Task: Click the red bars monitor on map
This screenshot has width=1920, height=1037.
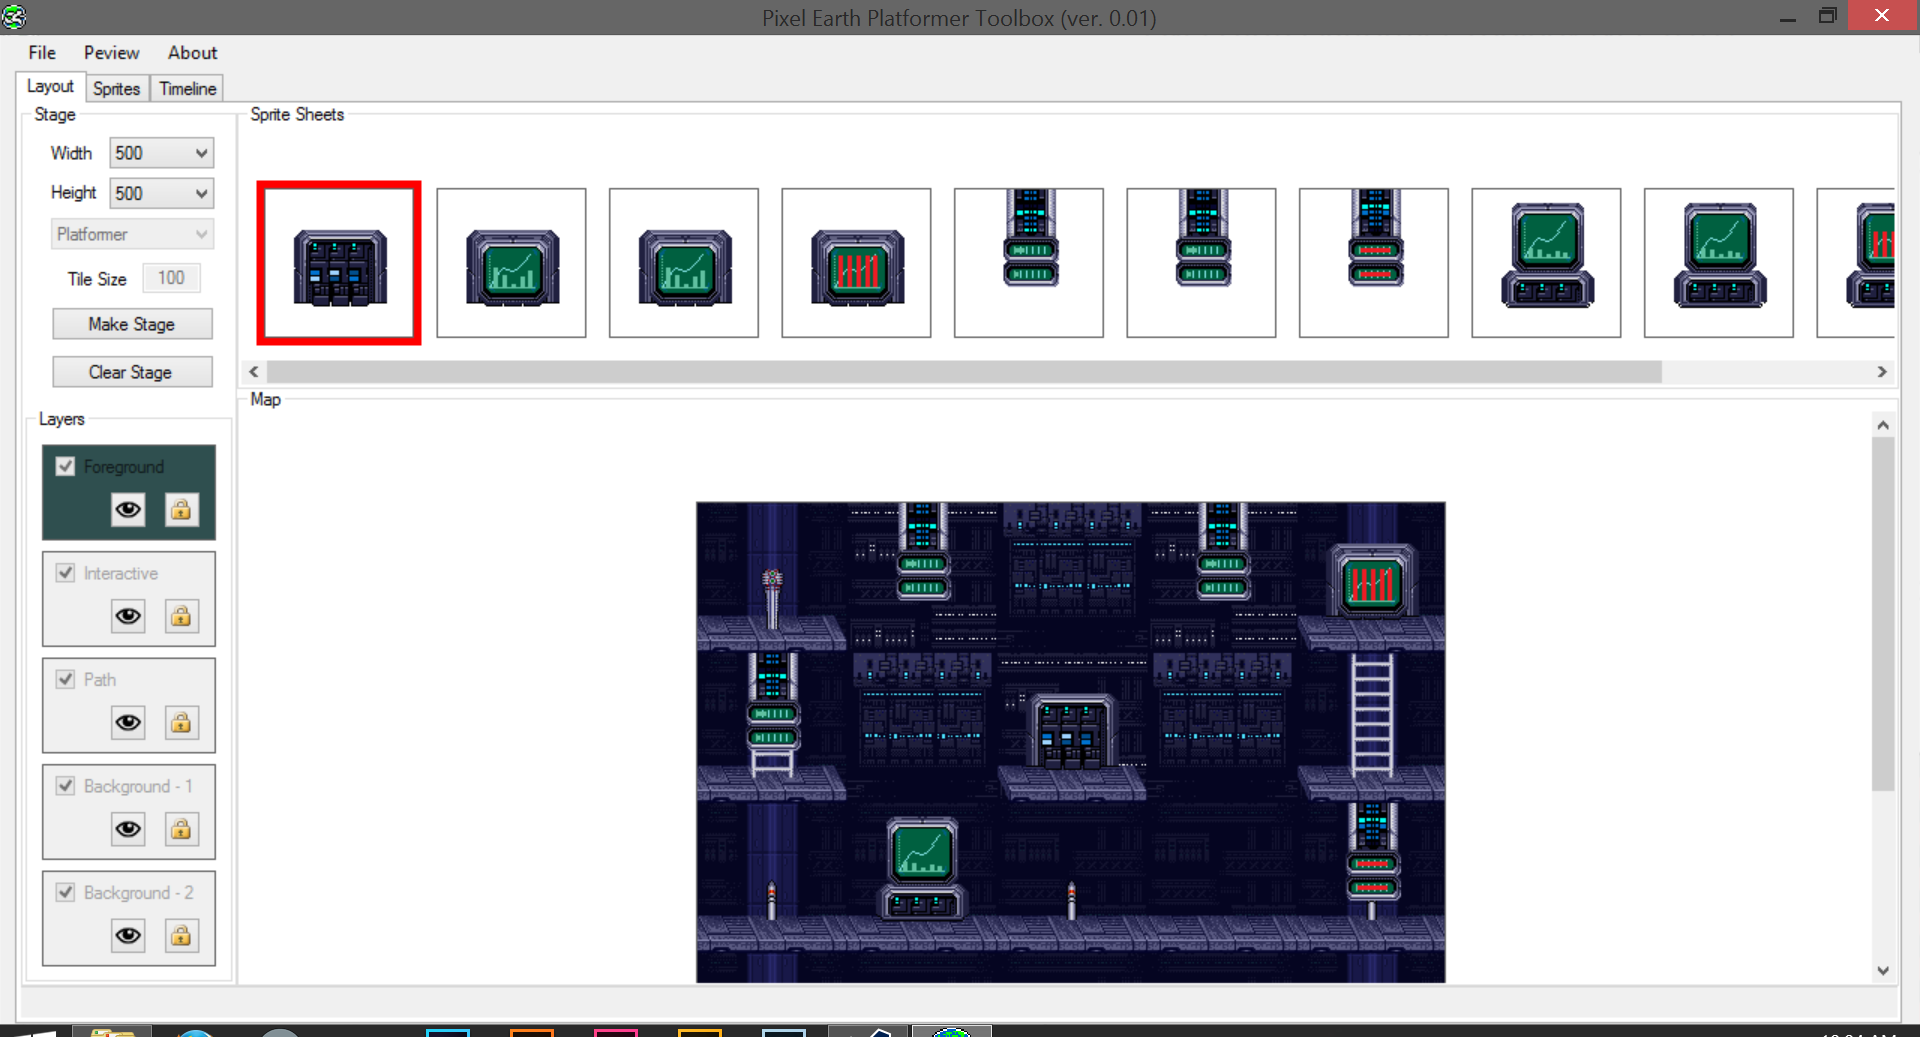Action: 1372,581
